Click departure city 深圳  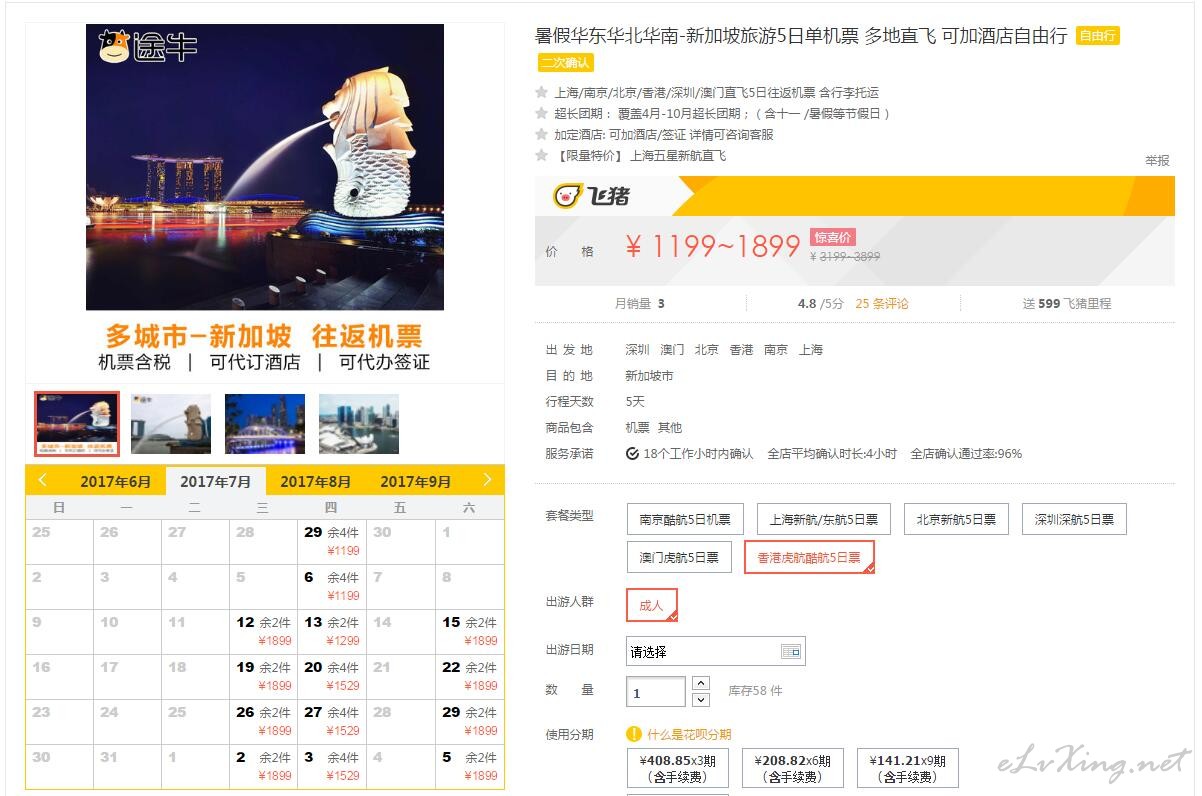pyautogui.click(x=637, y=350)
